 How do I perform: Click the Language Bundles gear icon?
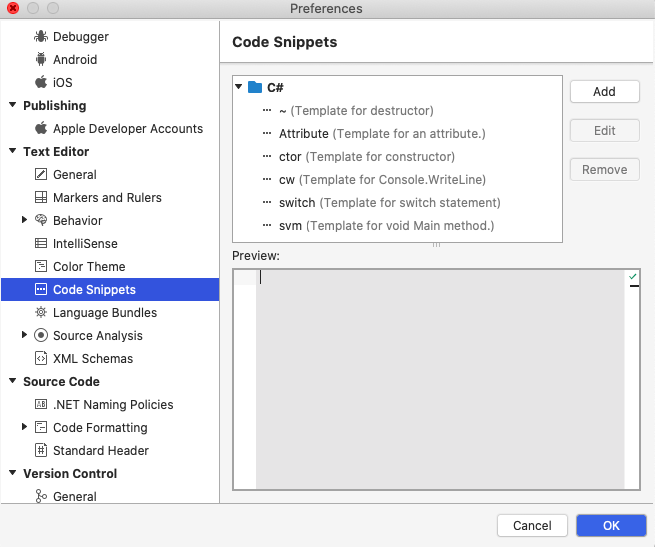click(41, 313)
